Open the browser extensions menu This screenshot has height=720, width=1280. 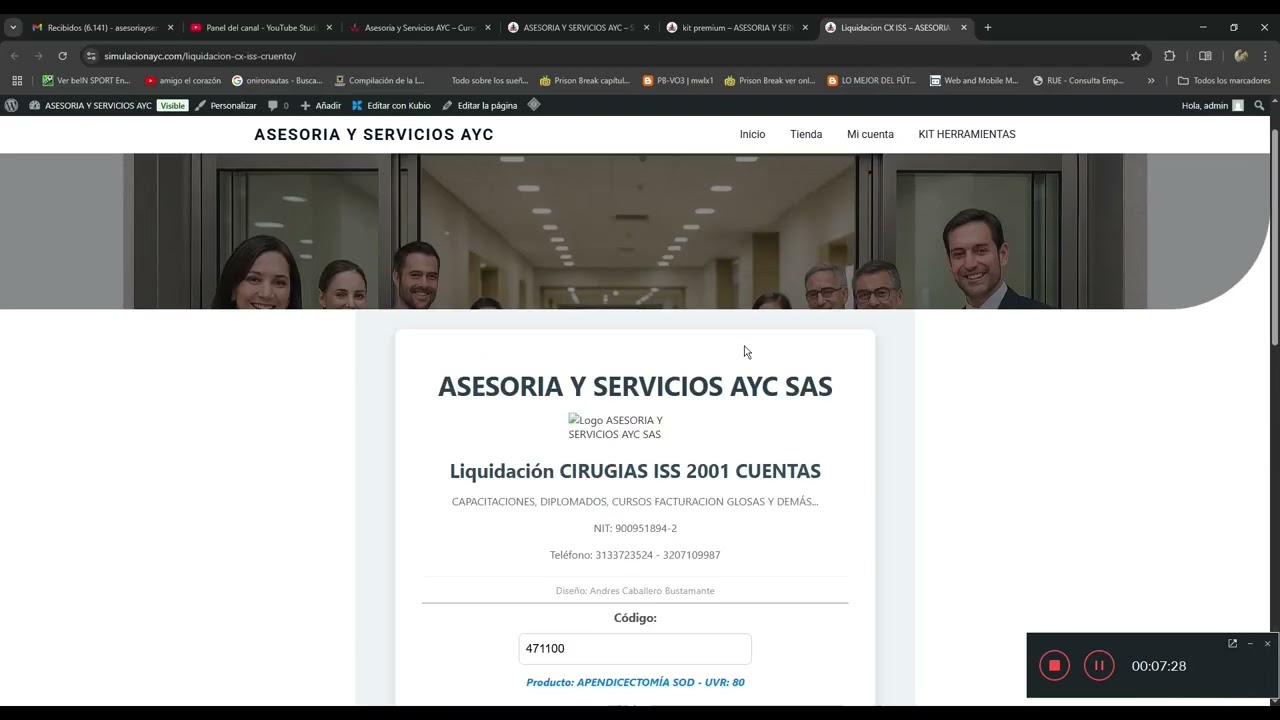(1169, 56)
